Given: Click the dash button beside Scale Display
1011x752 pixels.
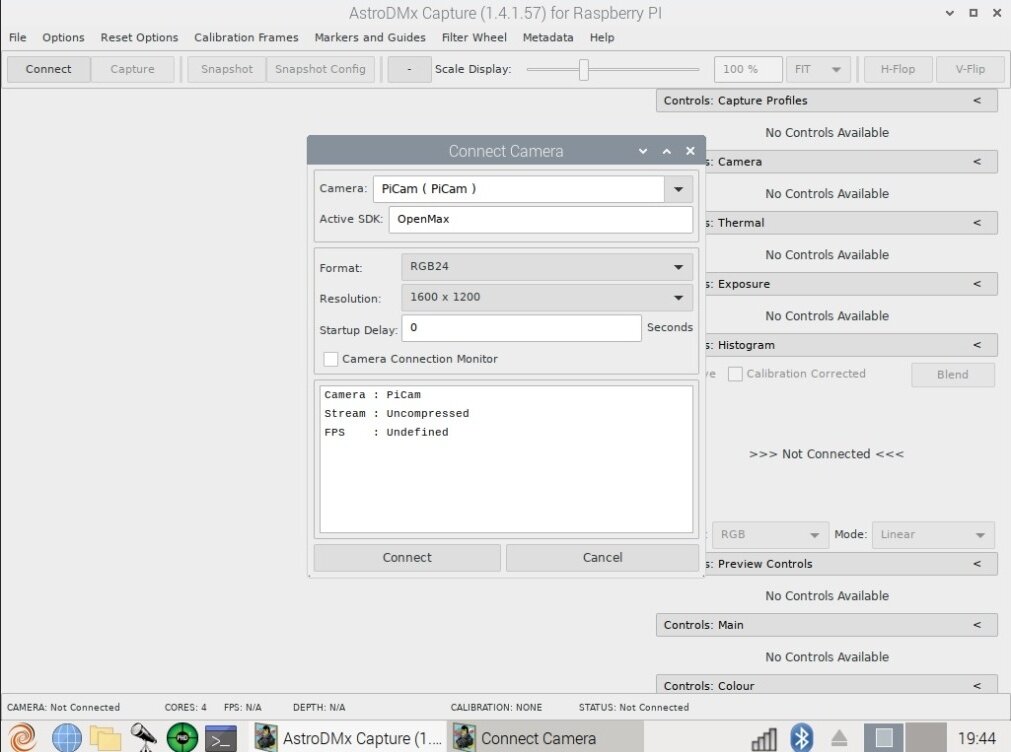Looking at the screenshot, I should 409,69.
